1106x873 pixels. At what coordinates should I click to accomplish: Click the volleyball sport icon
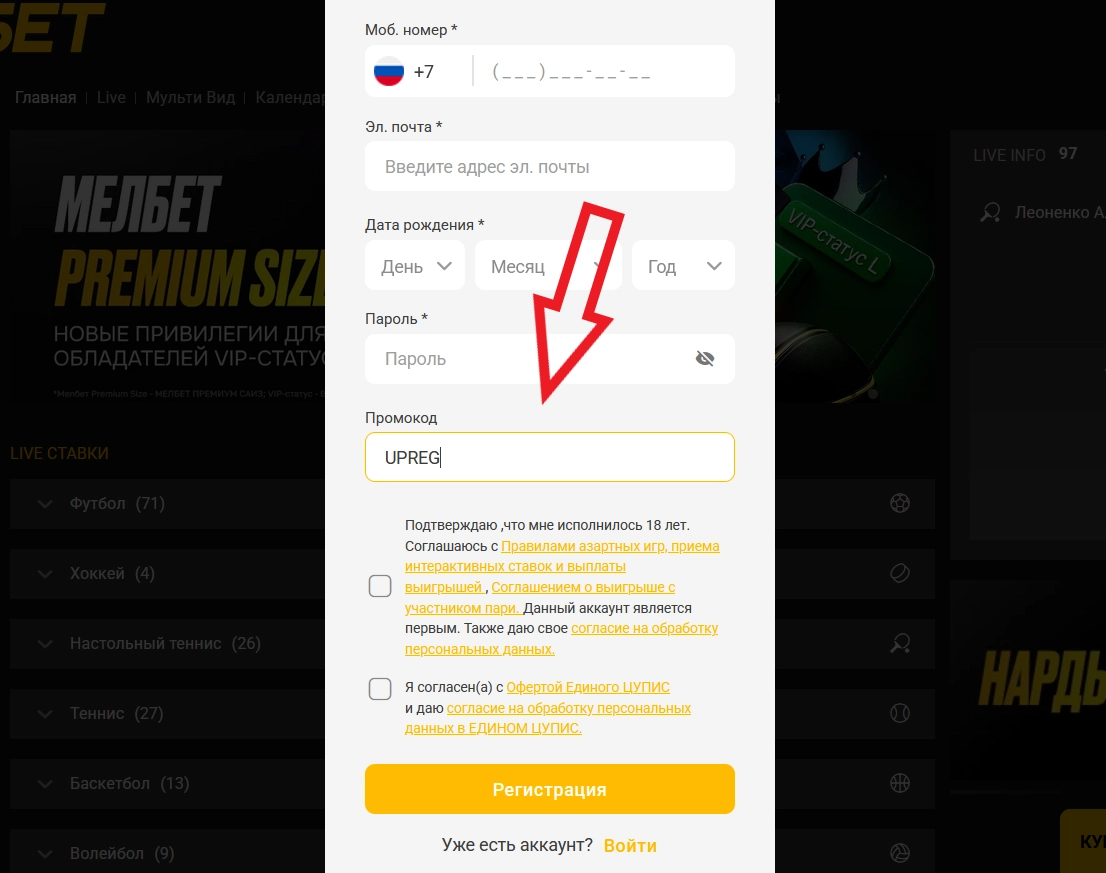tap(900, 853)
